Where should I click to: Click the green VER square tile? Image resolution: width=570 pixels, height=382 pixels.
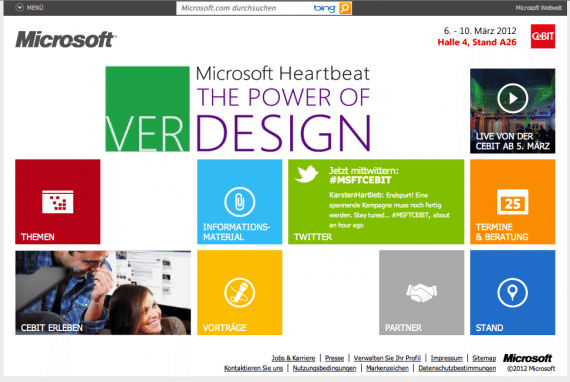tap(147, 109)
